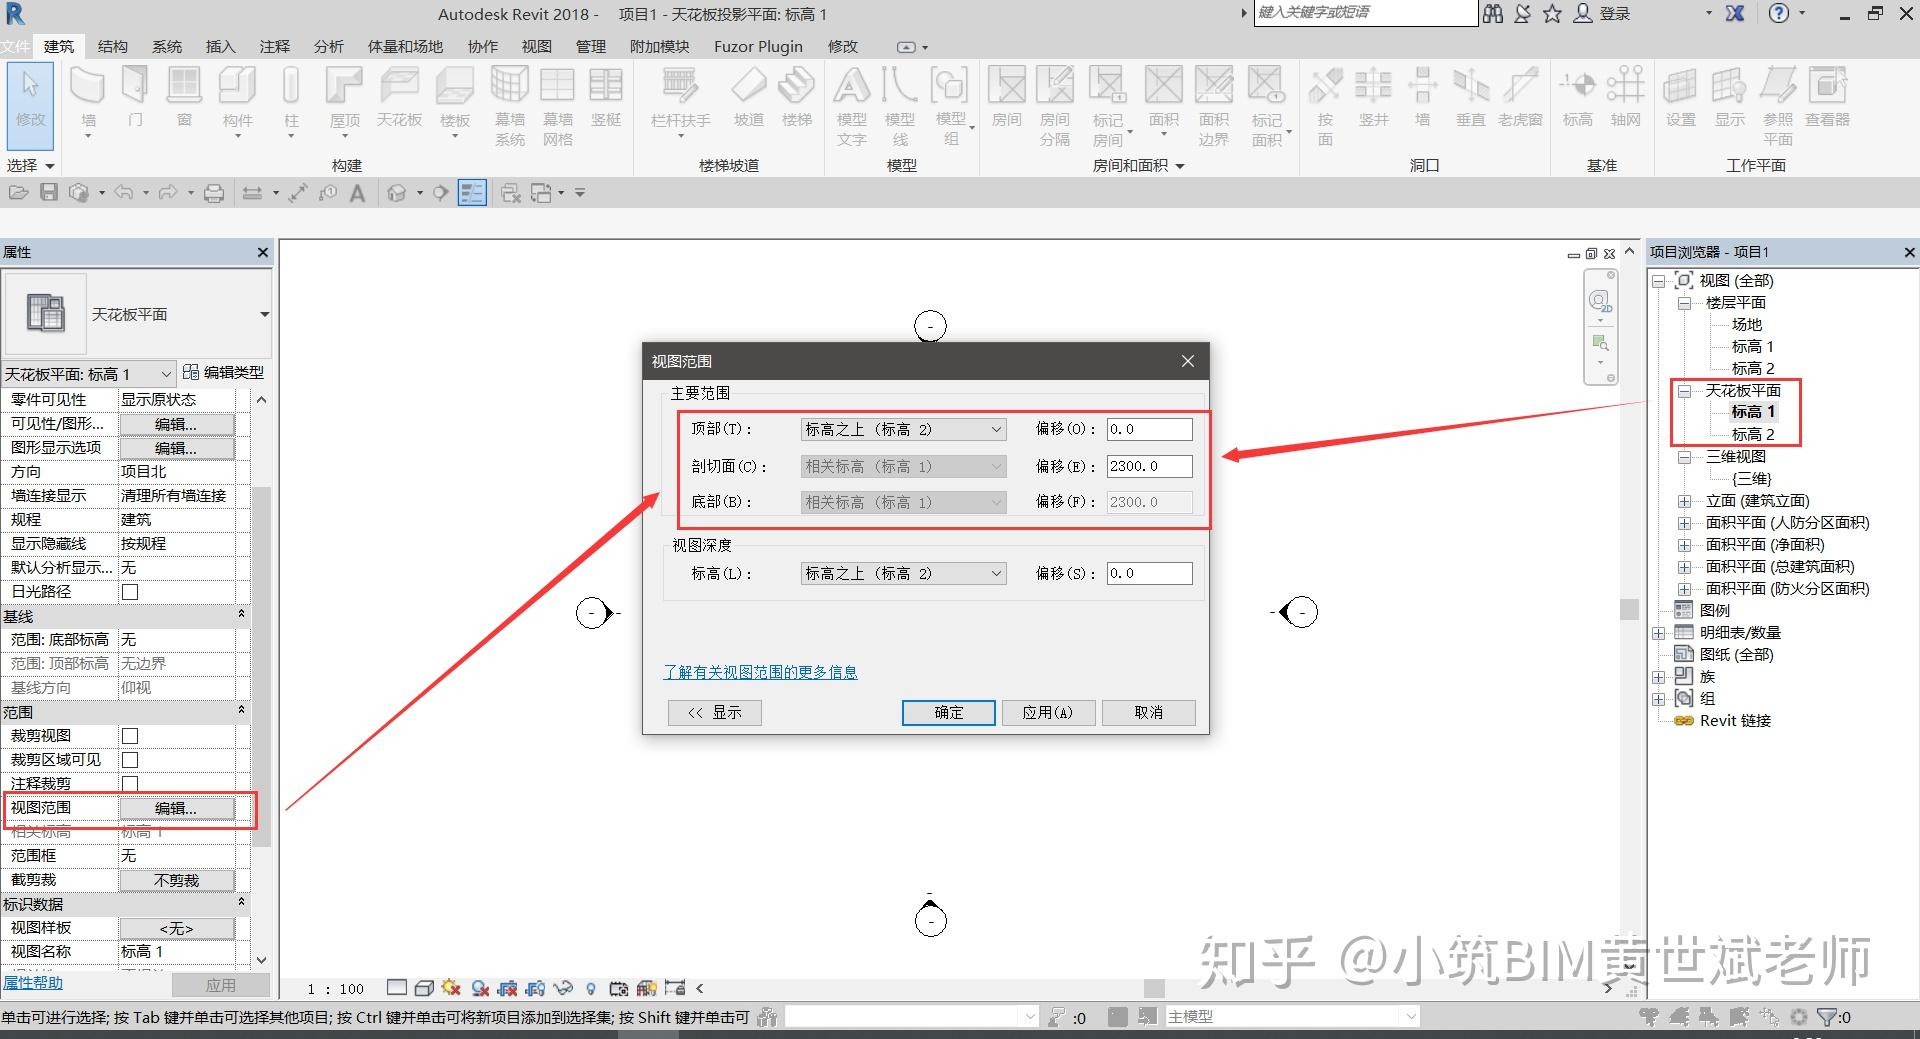Image resolution: width=1920 pixels, height=1039 pixels.
Task: Click the 视图深度 偏移(S) input field
Action: coord(1149,573)
